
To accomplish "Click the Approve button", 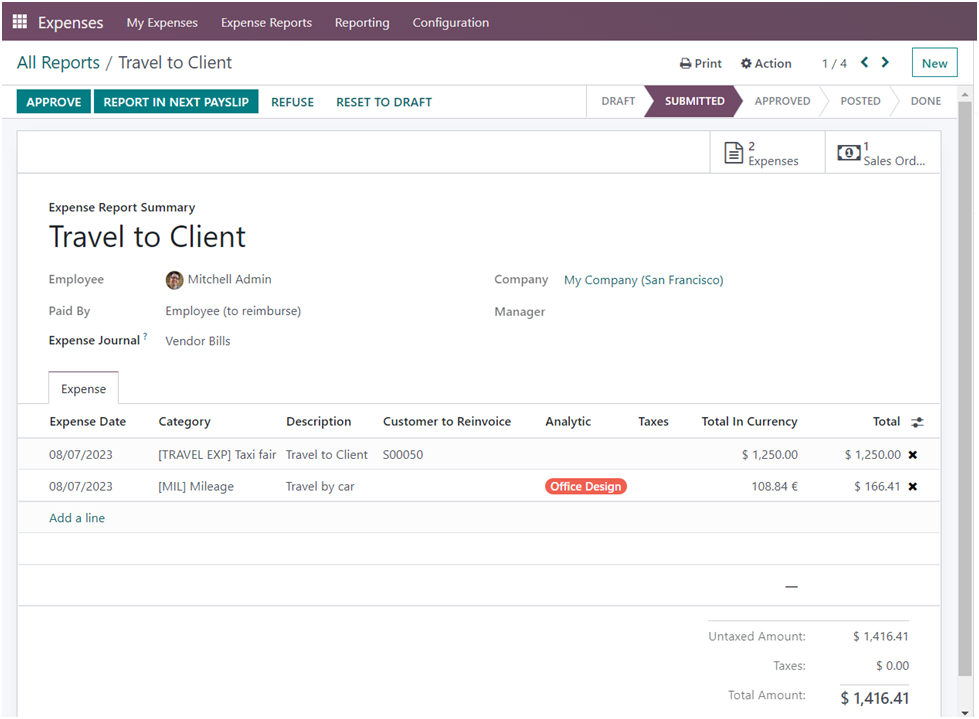I will pos(54,102).
